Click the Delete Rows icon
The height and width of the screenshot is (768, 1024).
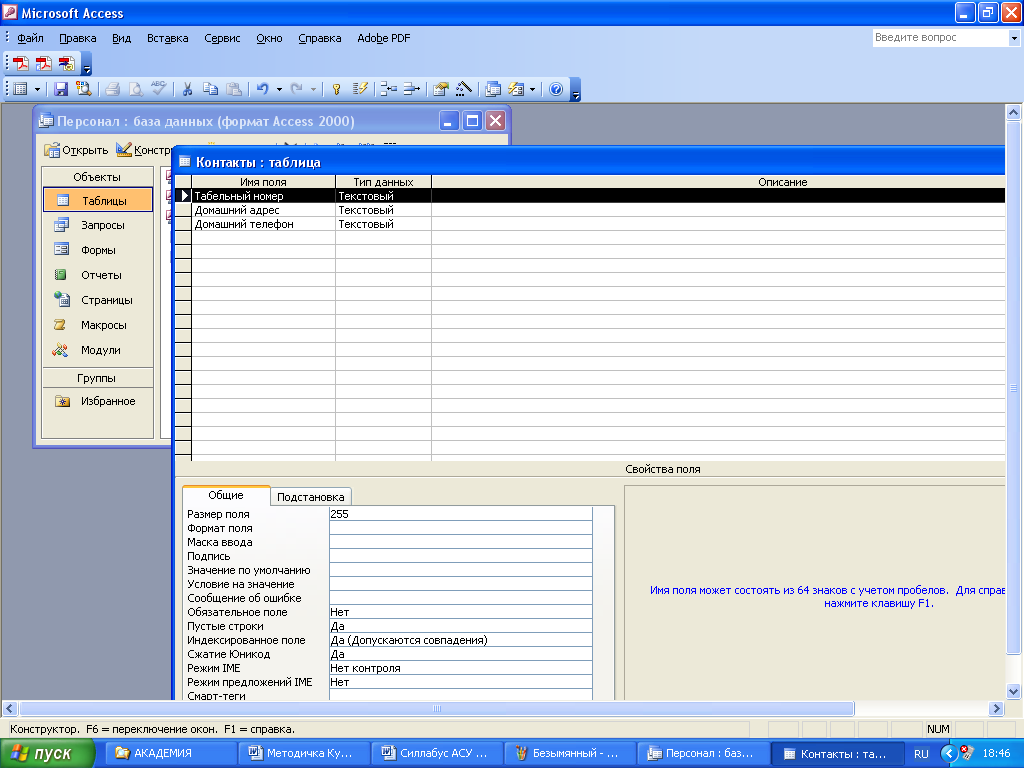(411, 89)
